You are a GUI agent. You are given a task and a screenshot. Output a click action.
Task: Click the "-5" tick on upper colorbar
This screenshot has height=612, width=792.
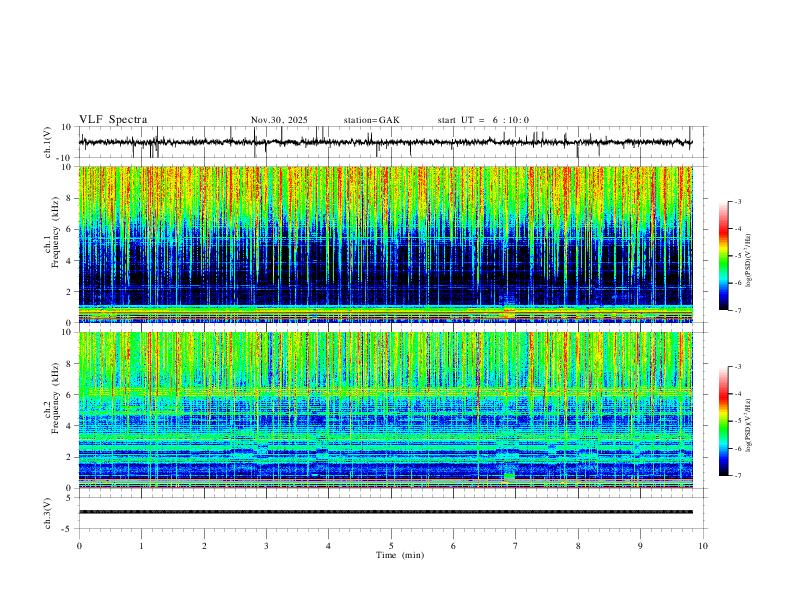click(x=738, y=256)
